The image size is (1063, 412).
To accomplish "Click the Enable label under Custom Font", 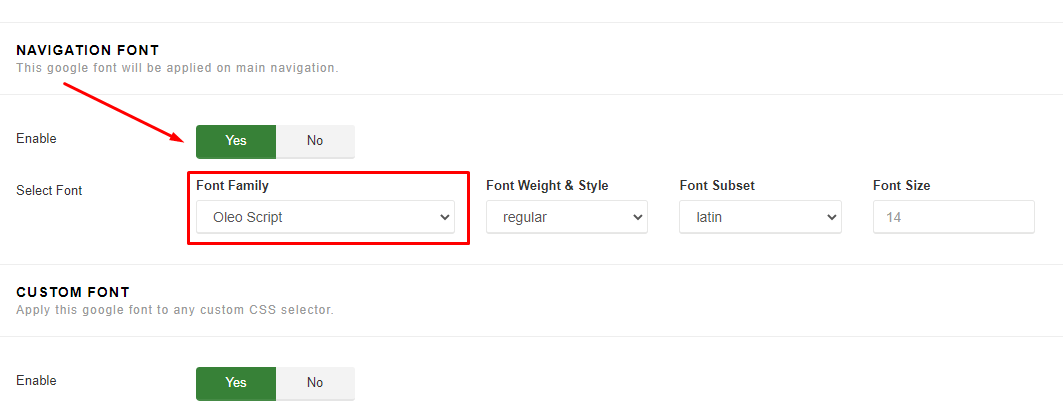I will tap(36, 381).
